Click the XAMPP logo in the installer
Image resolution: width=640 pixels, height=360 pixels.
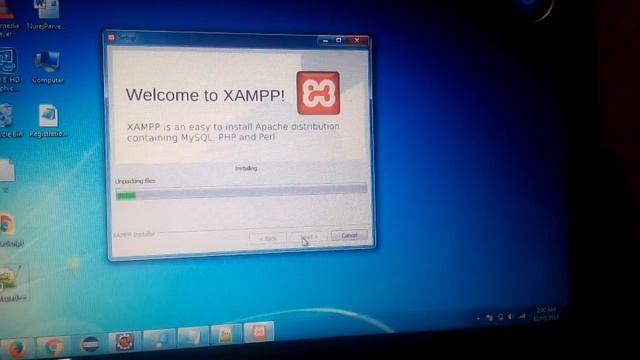pos(318,93)
